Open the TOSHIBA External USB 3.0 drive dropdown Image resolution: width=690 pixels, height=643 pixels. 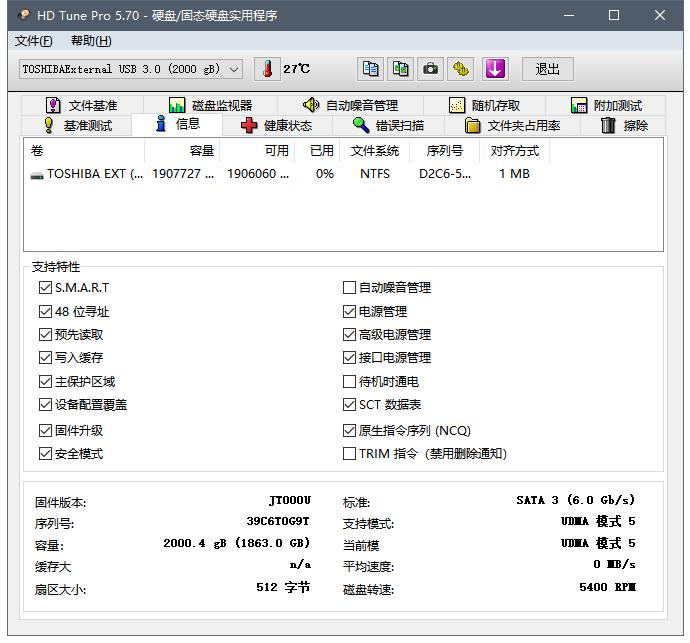coord(131,69)
